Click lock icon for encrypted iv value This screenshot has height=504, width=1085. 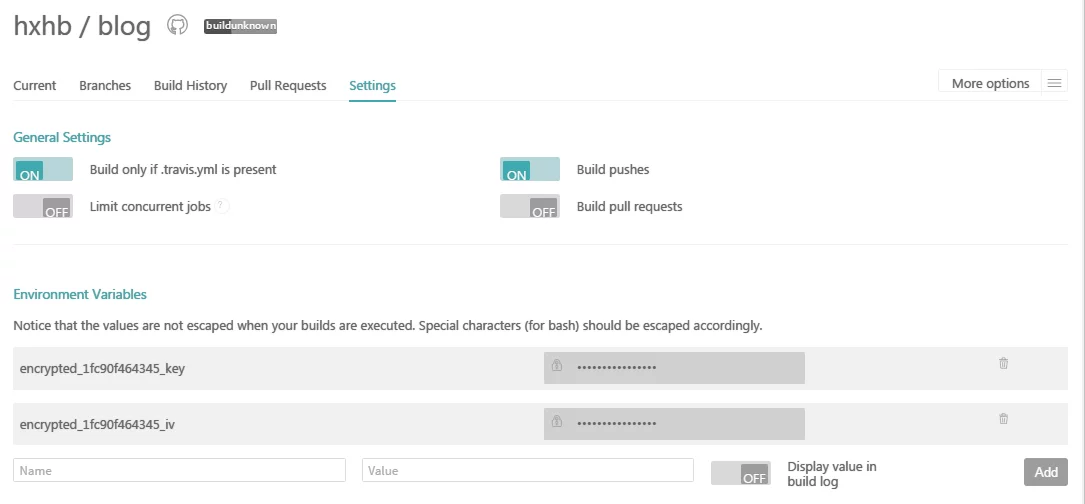pyautogui.click(x=558, y=422)
